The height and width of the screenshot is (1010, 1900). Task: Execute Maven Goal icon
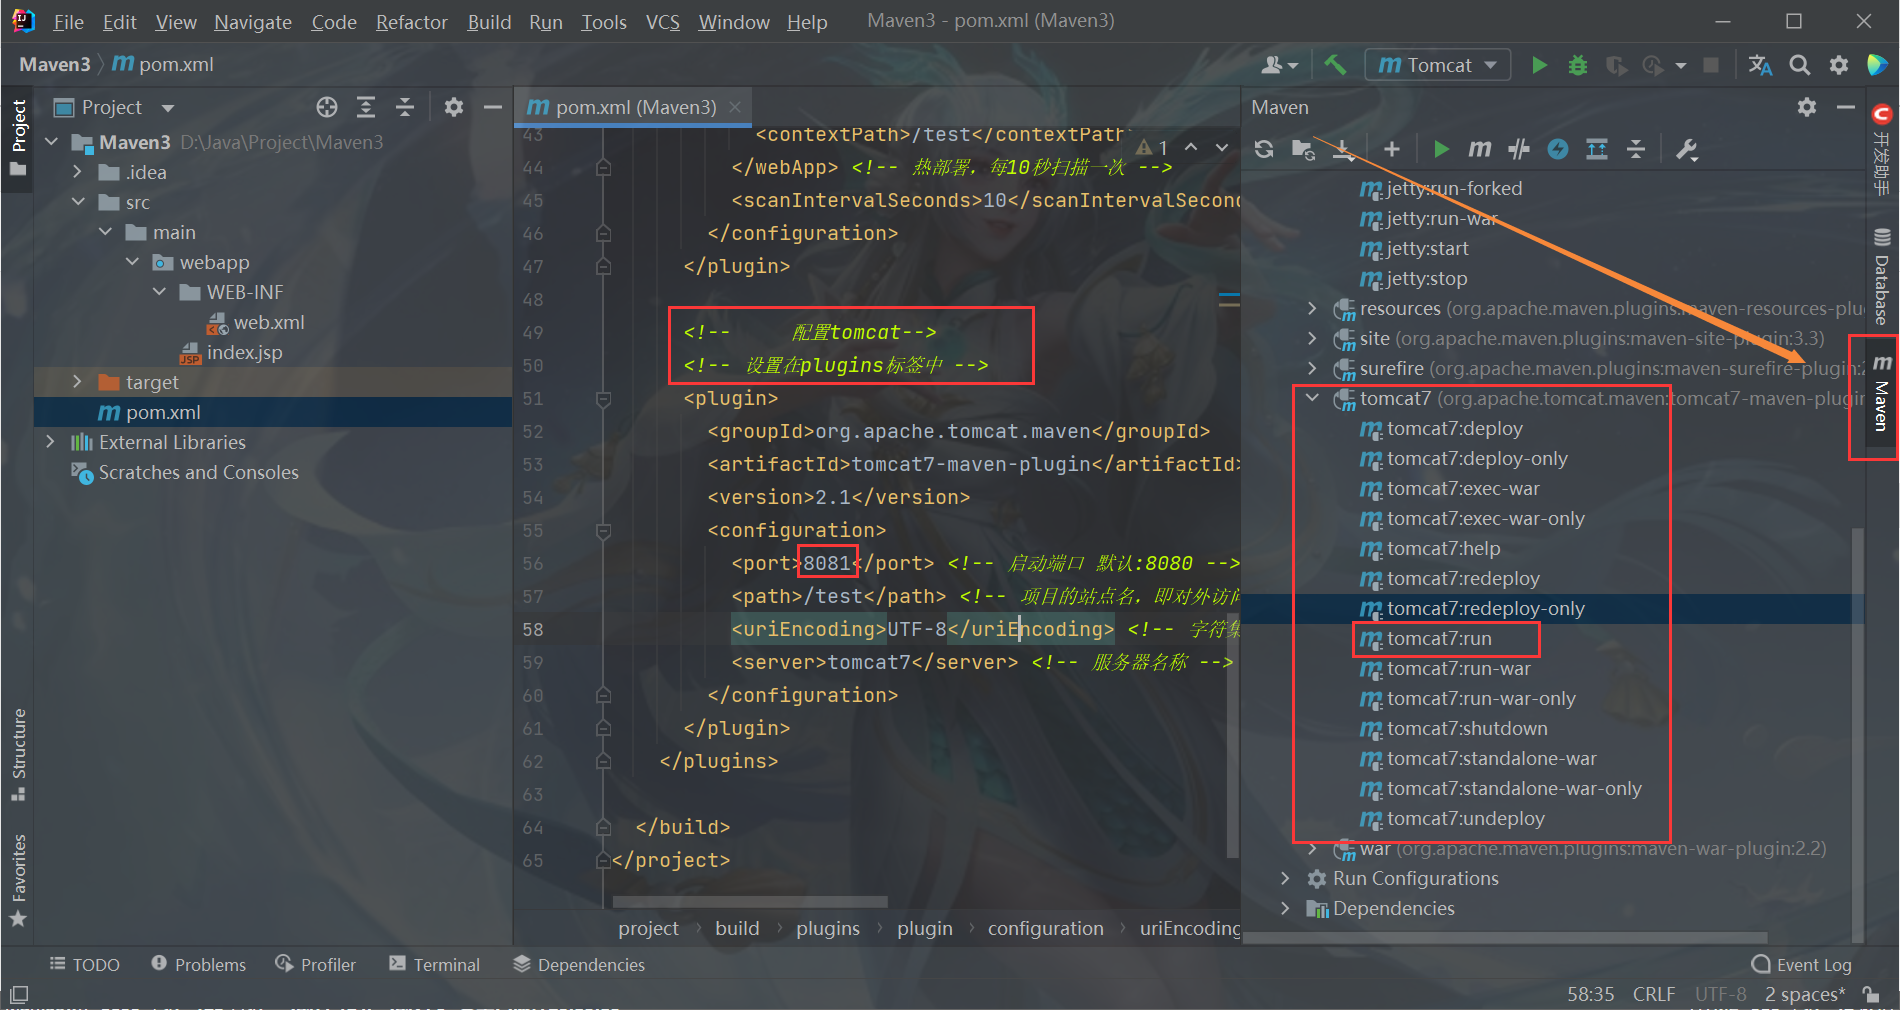1480,149
